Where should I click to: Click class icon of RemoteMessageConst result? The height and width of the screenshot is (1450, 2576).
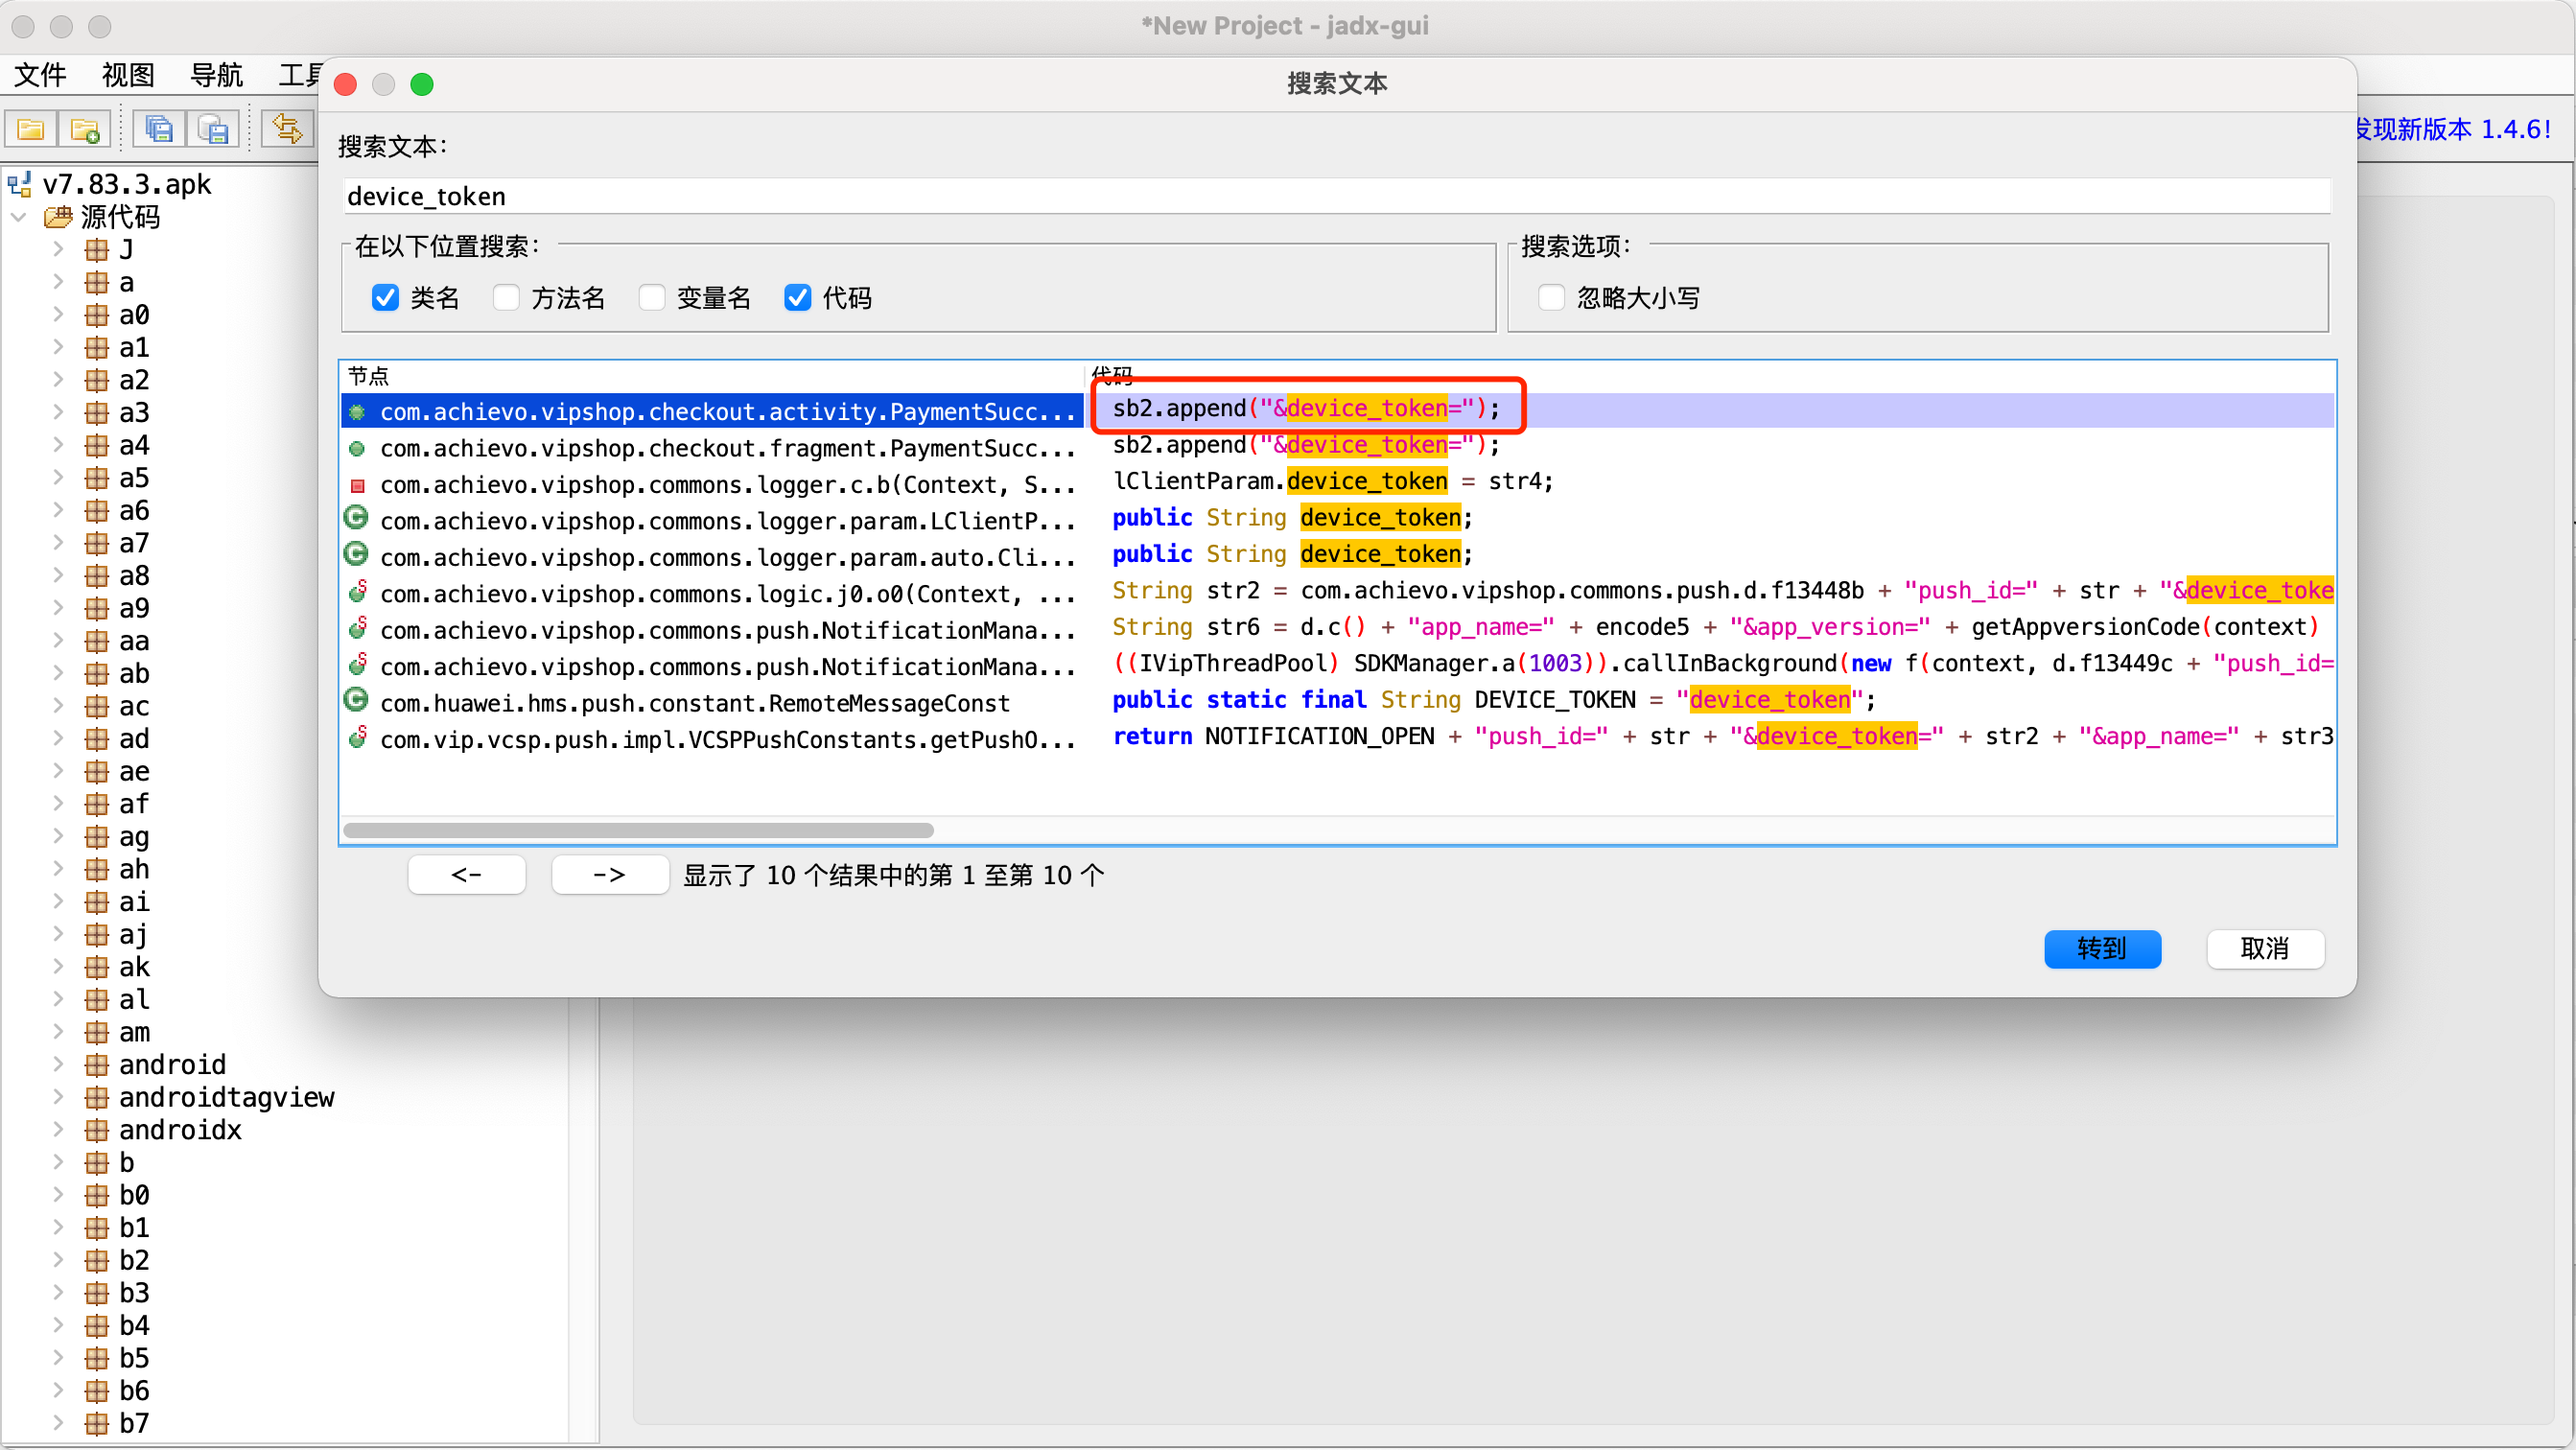tap(356, 700)
